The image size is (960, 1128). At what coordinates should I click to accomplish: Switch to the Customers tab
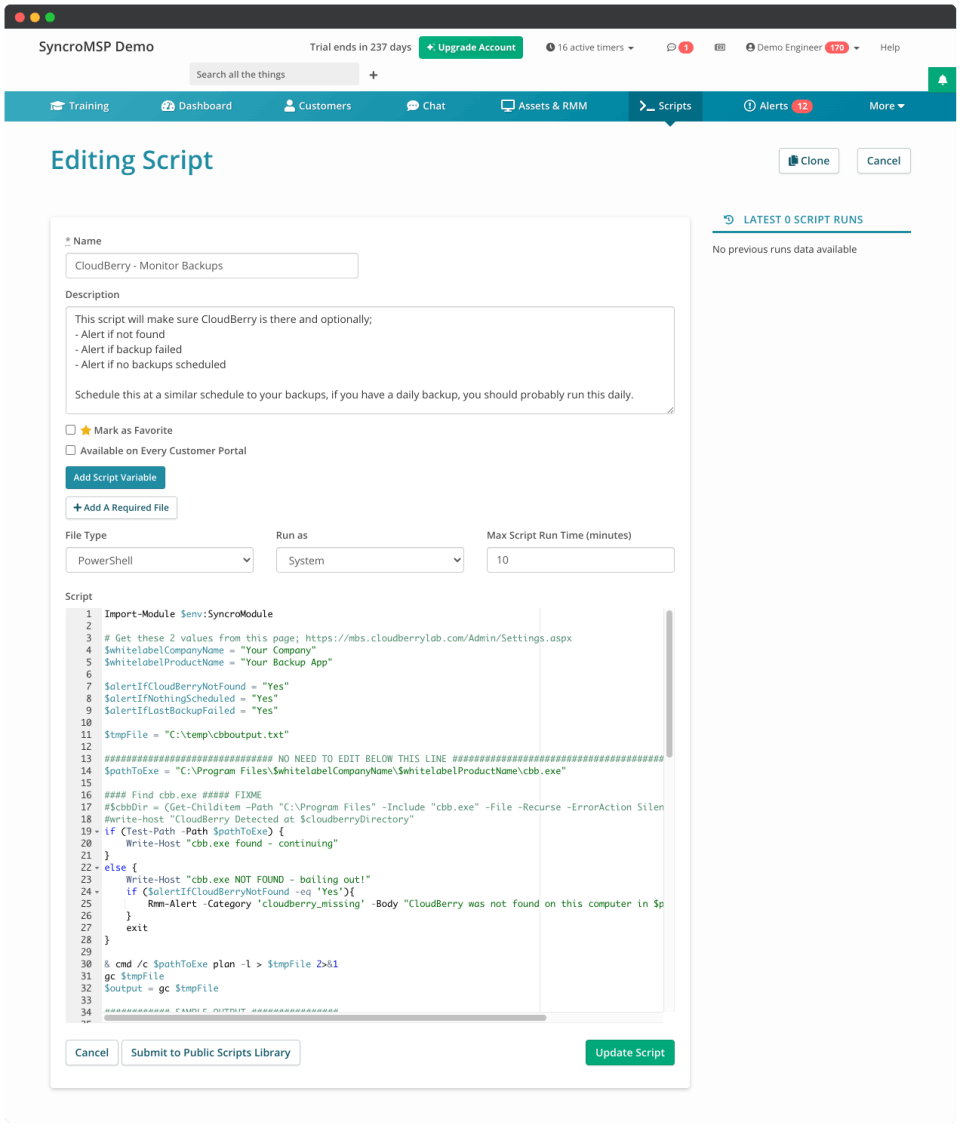(317, 106)
